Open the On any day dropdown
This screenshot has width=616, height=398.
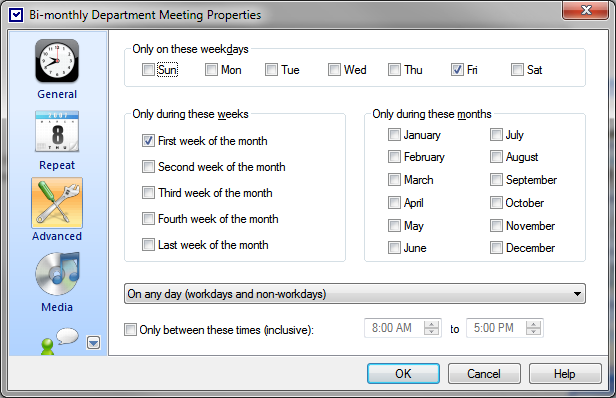[x=355, y=294]
